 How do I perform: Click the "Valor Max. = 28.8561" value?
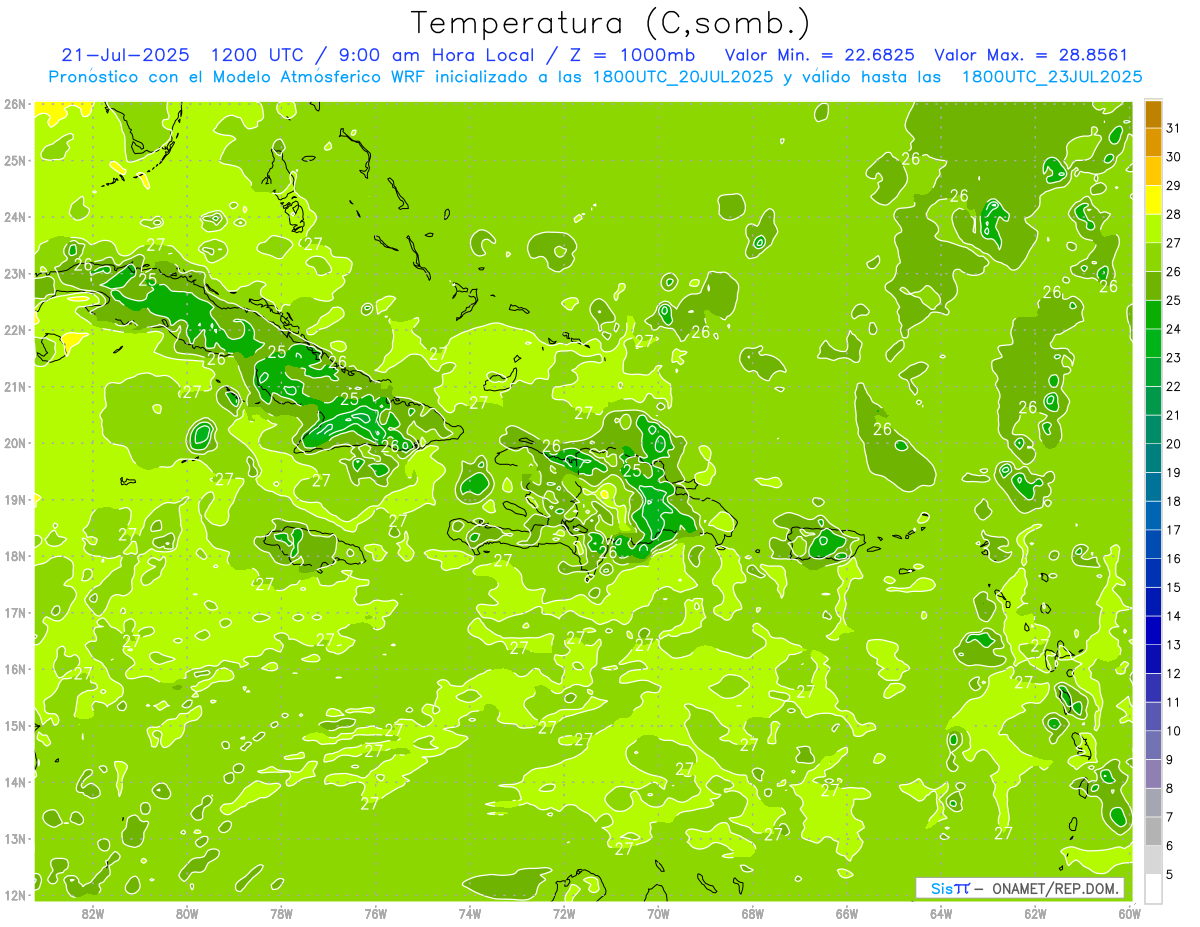(1030, 55)
